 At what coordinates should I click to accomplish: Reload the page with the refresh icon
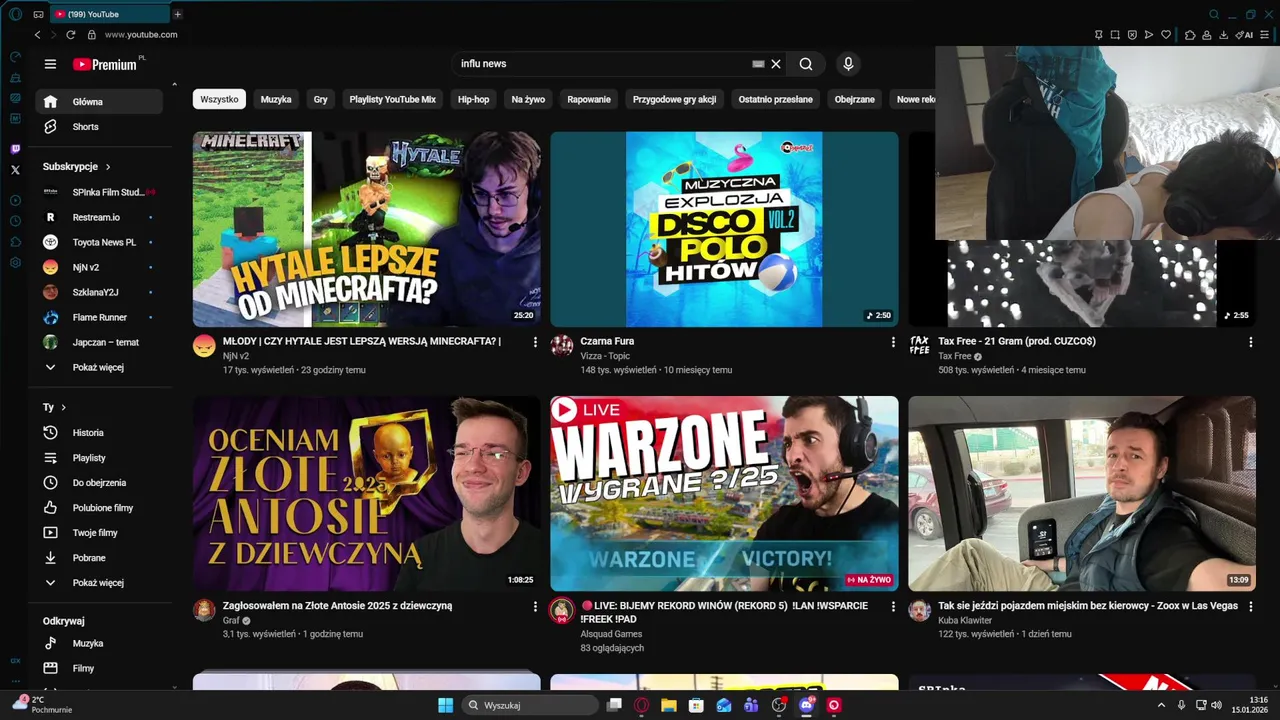click(71, 35)
